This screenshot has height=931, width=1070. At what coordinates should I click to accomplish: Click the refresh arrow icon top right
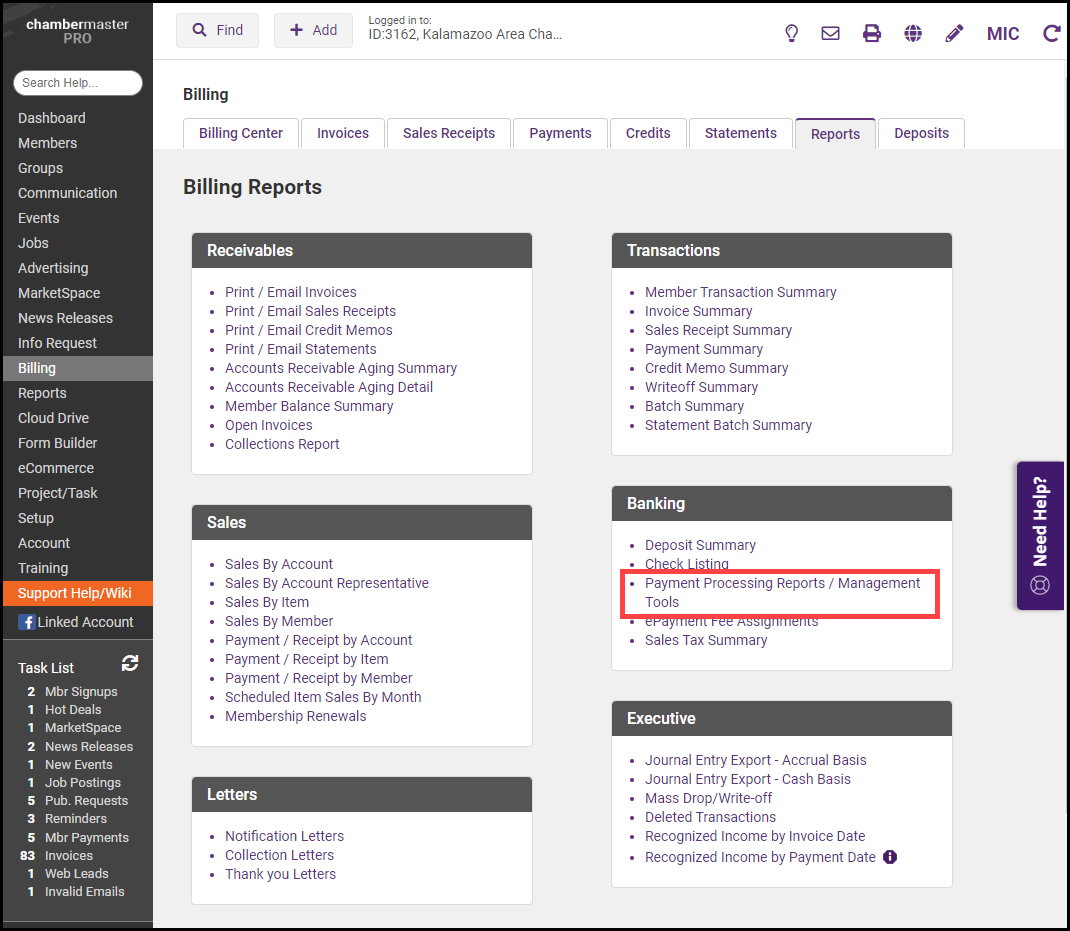1051,33
